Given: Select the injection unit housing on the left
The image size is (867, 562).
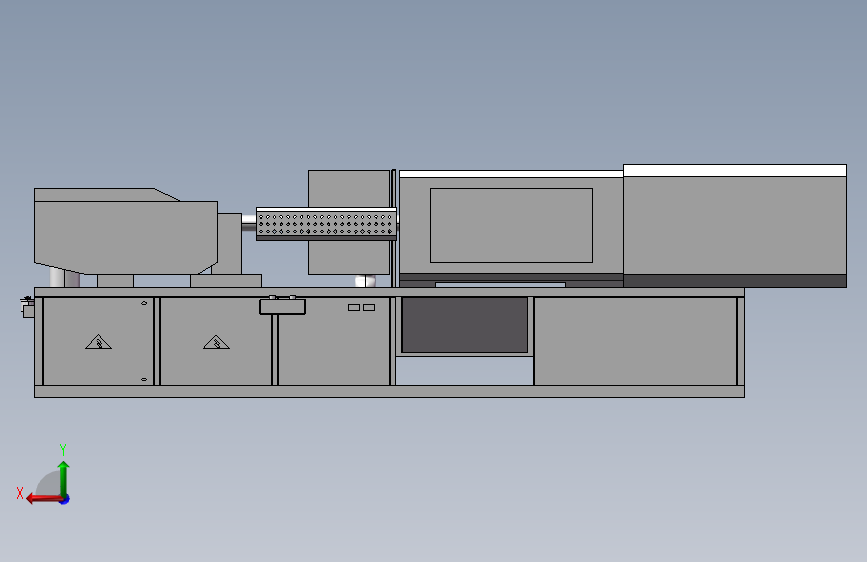Looking at the screenshot, I should (126, 231).
